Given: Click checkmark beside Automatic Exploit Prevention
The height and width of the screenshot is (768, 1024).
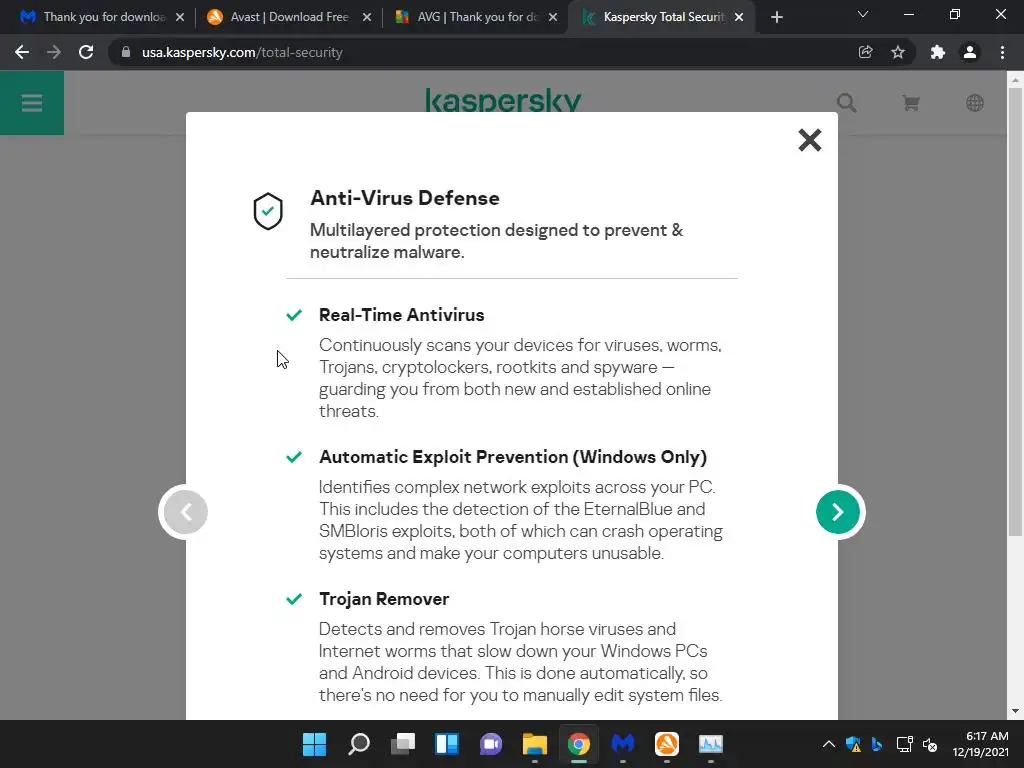Looking at the screenshot, I should click(294, 456).
